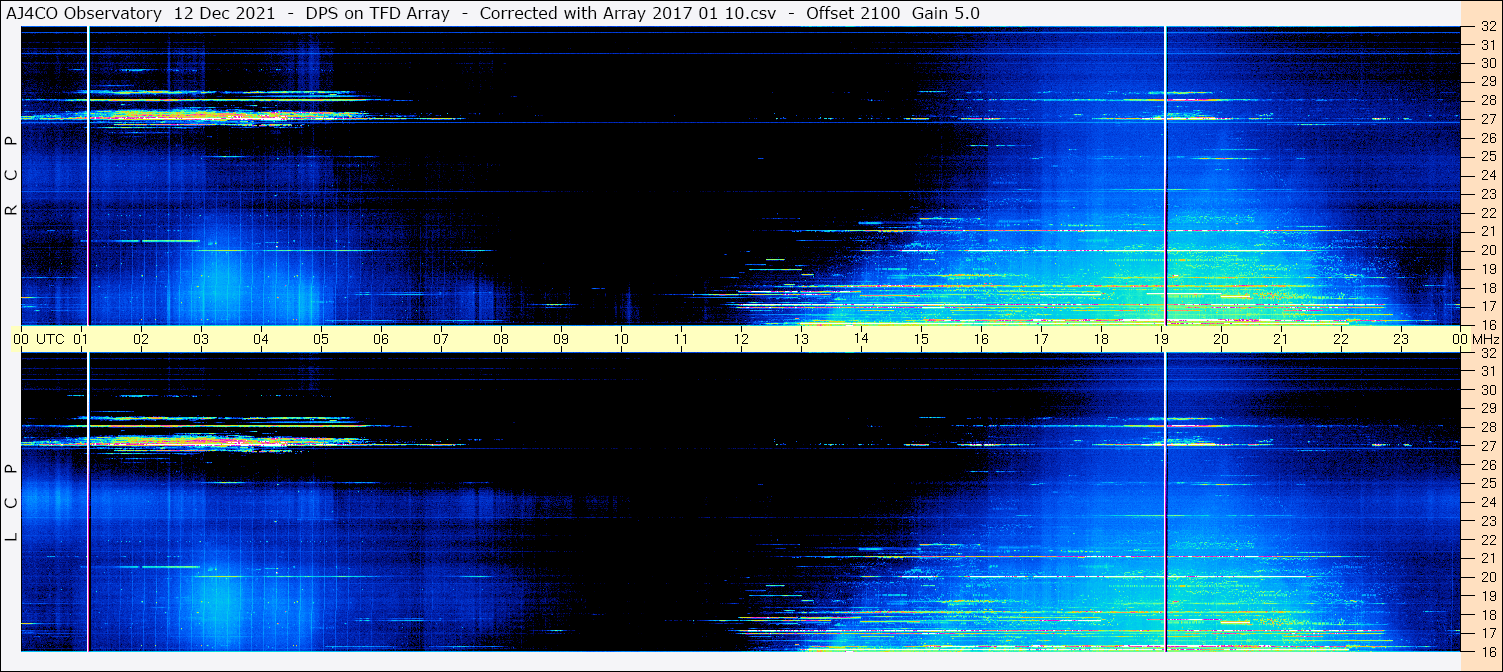Click the RCP vertical panel label
This screenshot has width=1503, height=672.
[x=12, y=175]
